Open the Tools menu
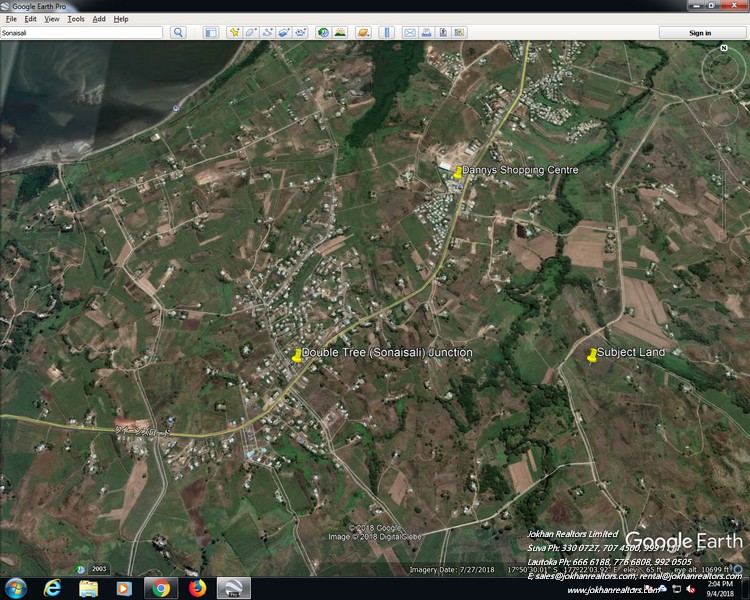The image size is (750, 600). (76, 19)
